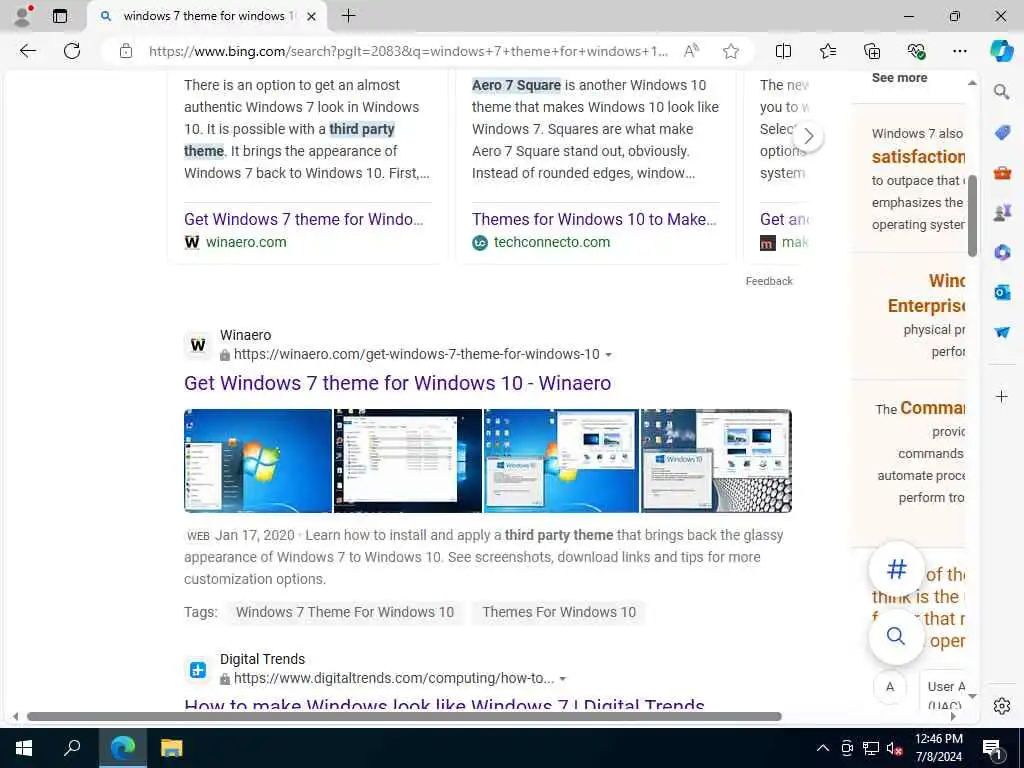Open sidebar Drop paper plane icon
Viewport: 1024px width, 768px height.
1002,332
